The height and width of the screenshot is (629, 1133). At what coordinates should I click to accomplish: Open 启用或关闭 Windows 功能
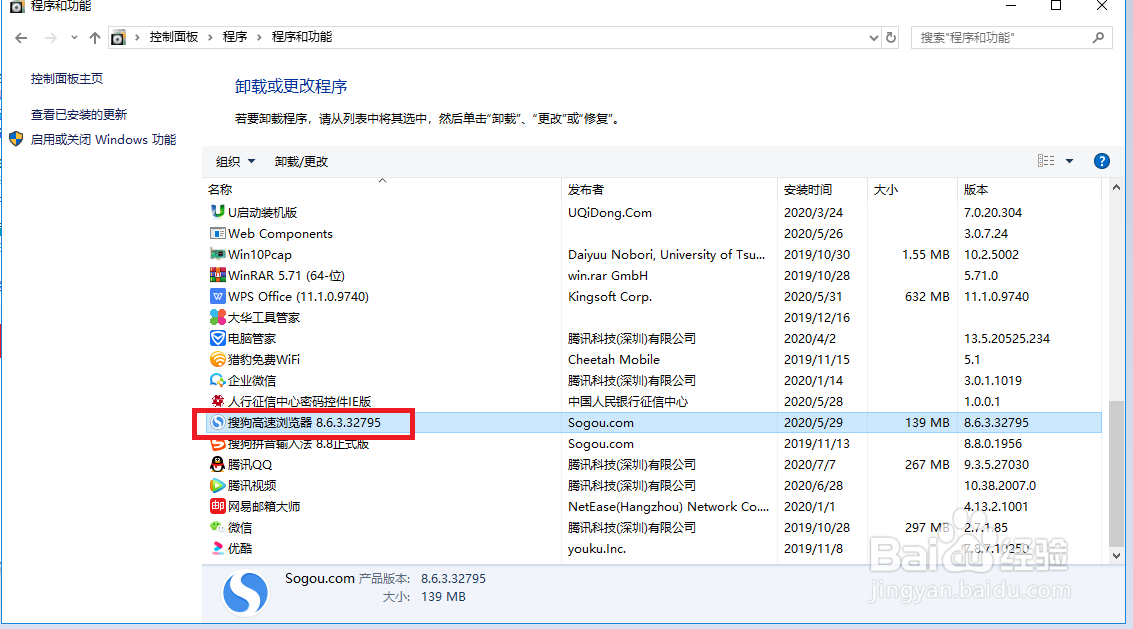[x=95, y=139]
